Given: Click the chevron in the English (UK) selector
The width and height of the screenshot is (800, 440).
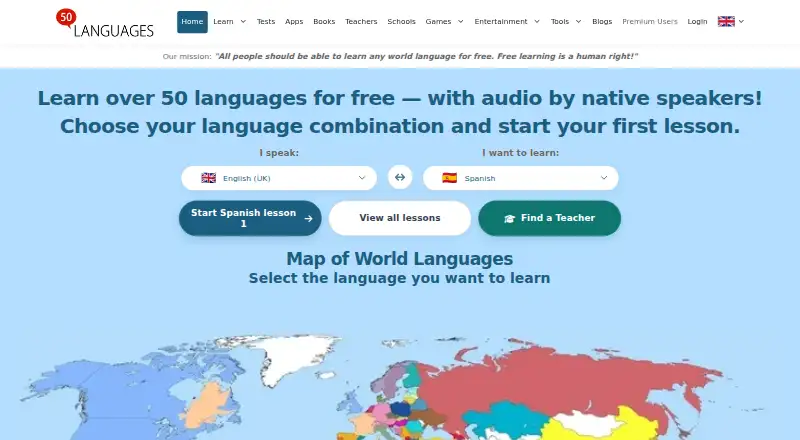Looking at the screenshot, I should (x=362, y=178).
